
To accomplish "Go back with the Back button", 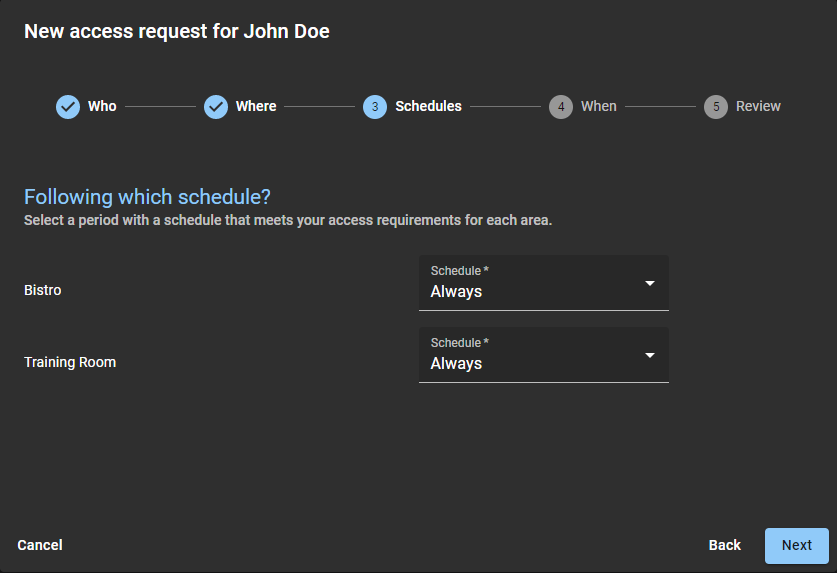I will click(725, 545).
